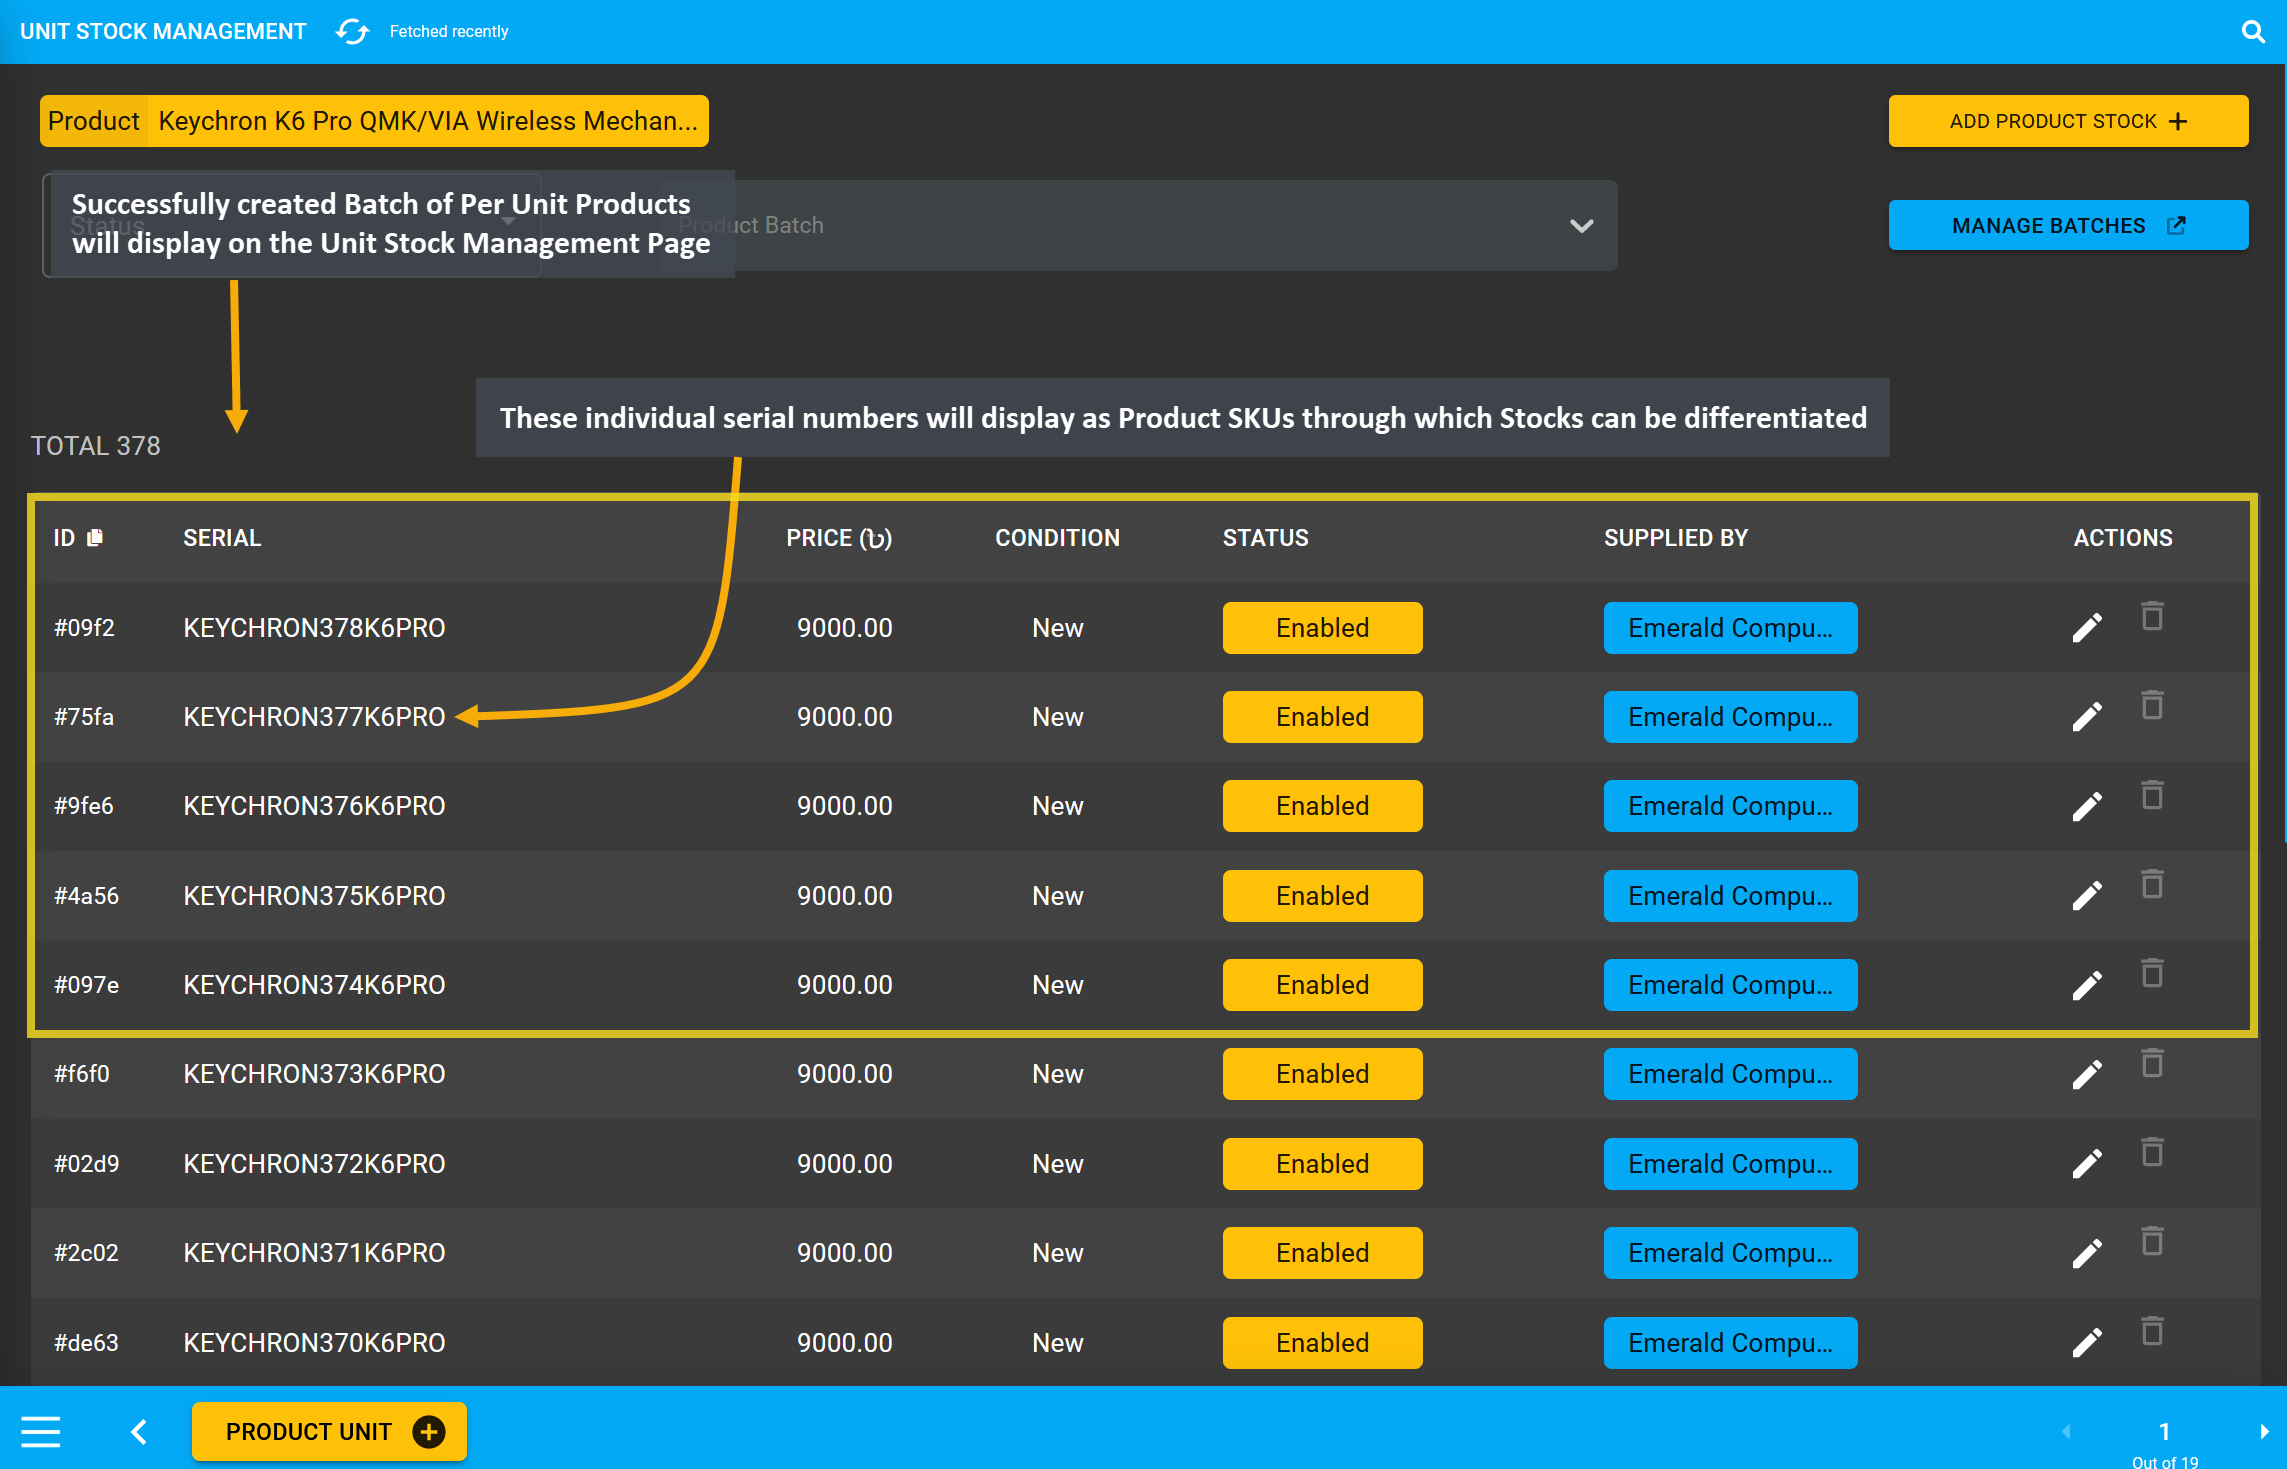Edit the KEYCHRON378K6PRO unit row
This screenshot has width=2287, height=1469.
pyautogui.click(x=2087, y=628)
